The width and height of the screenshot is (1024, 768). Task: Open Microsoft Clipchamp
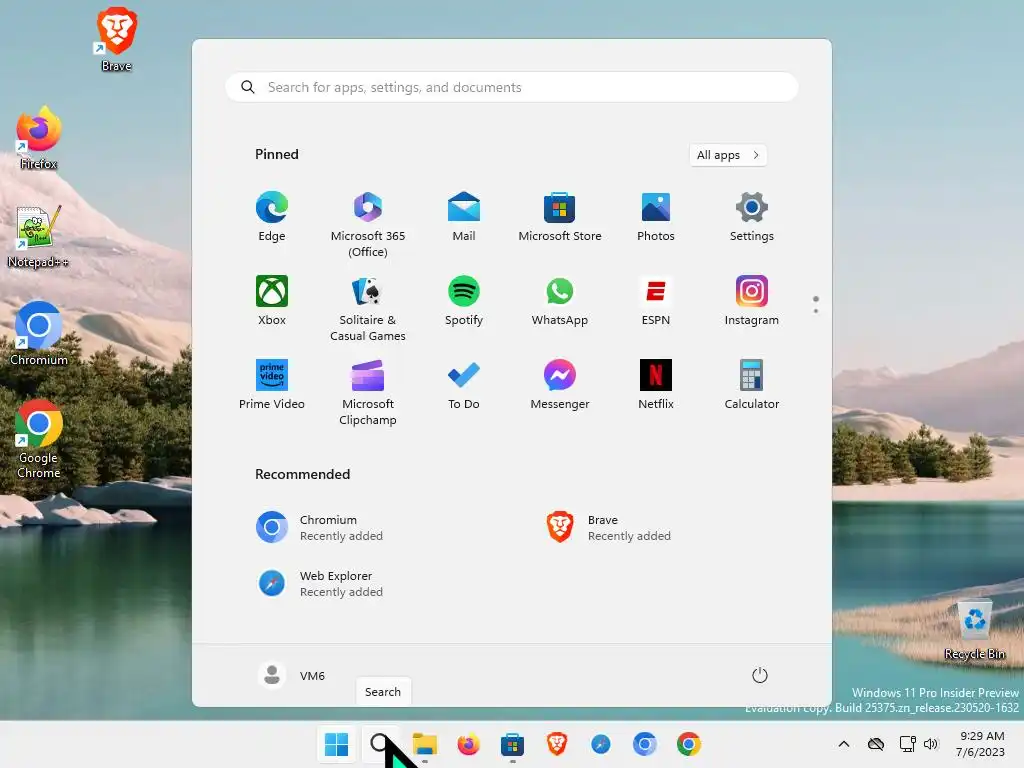tap(368, 392)
